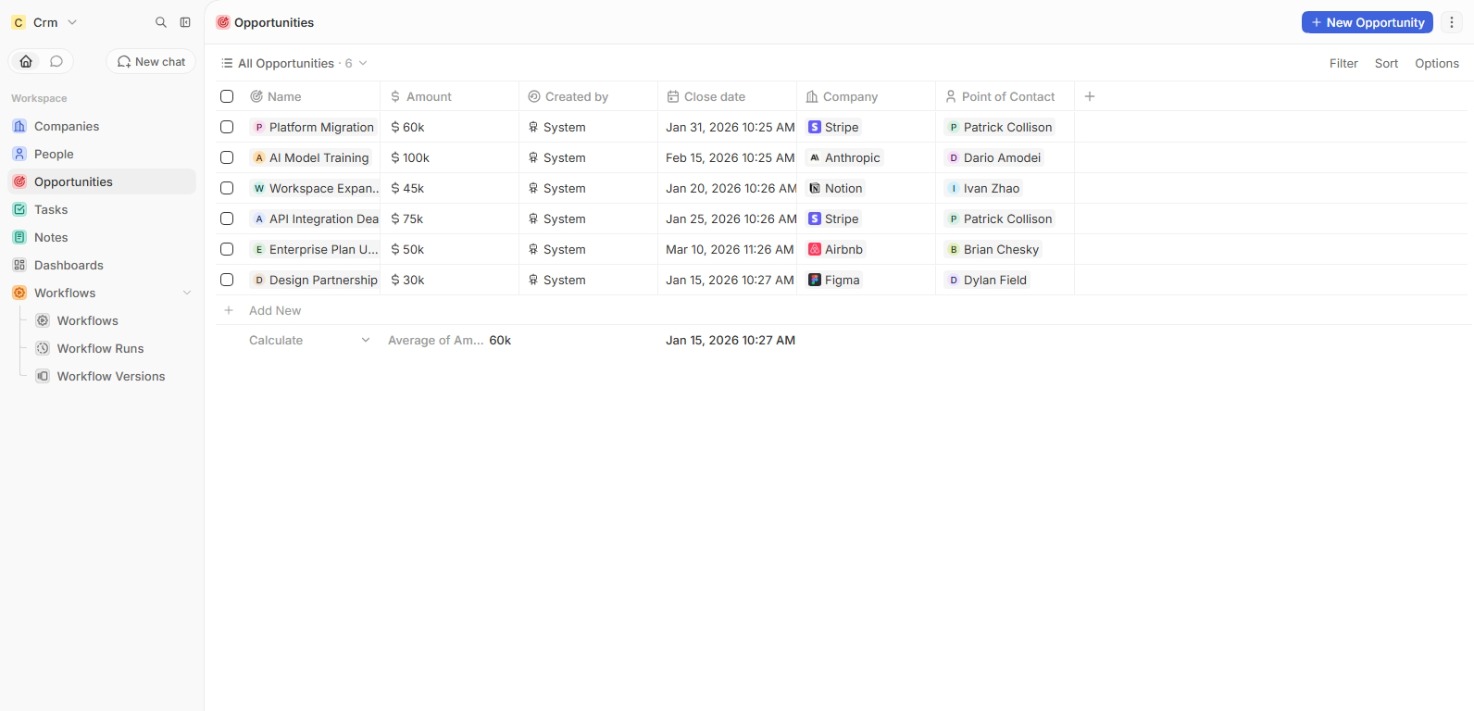
Task: Open the Crm workspace dropdown
Action: click(44, 22)
